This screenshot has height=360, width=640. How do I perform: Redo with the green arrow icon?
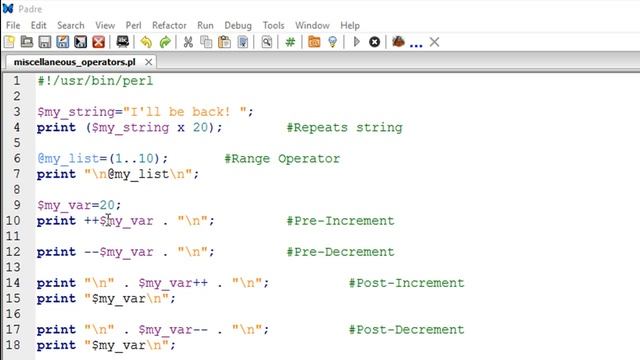[165, 42]
